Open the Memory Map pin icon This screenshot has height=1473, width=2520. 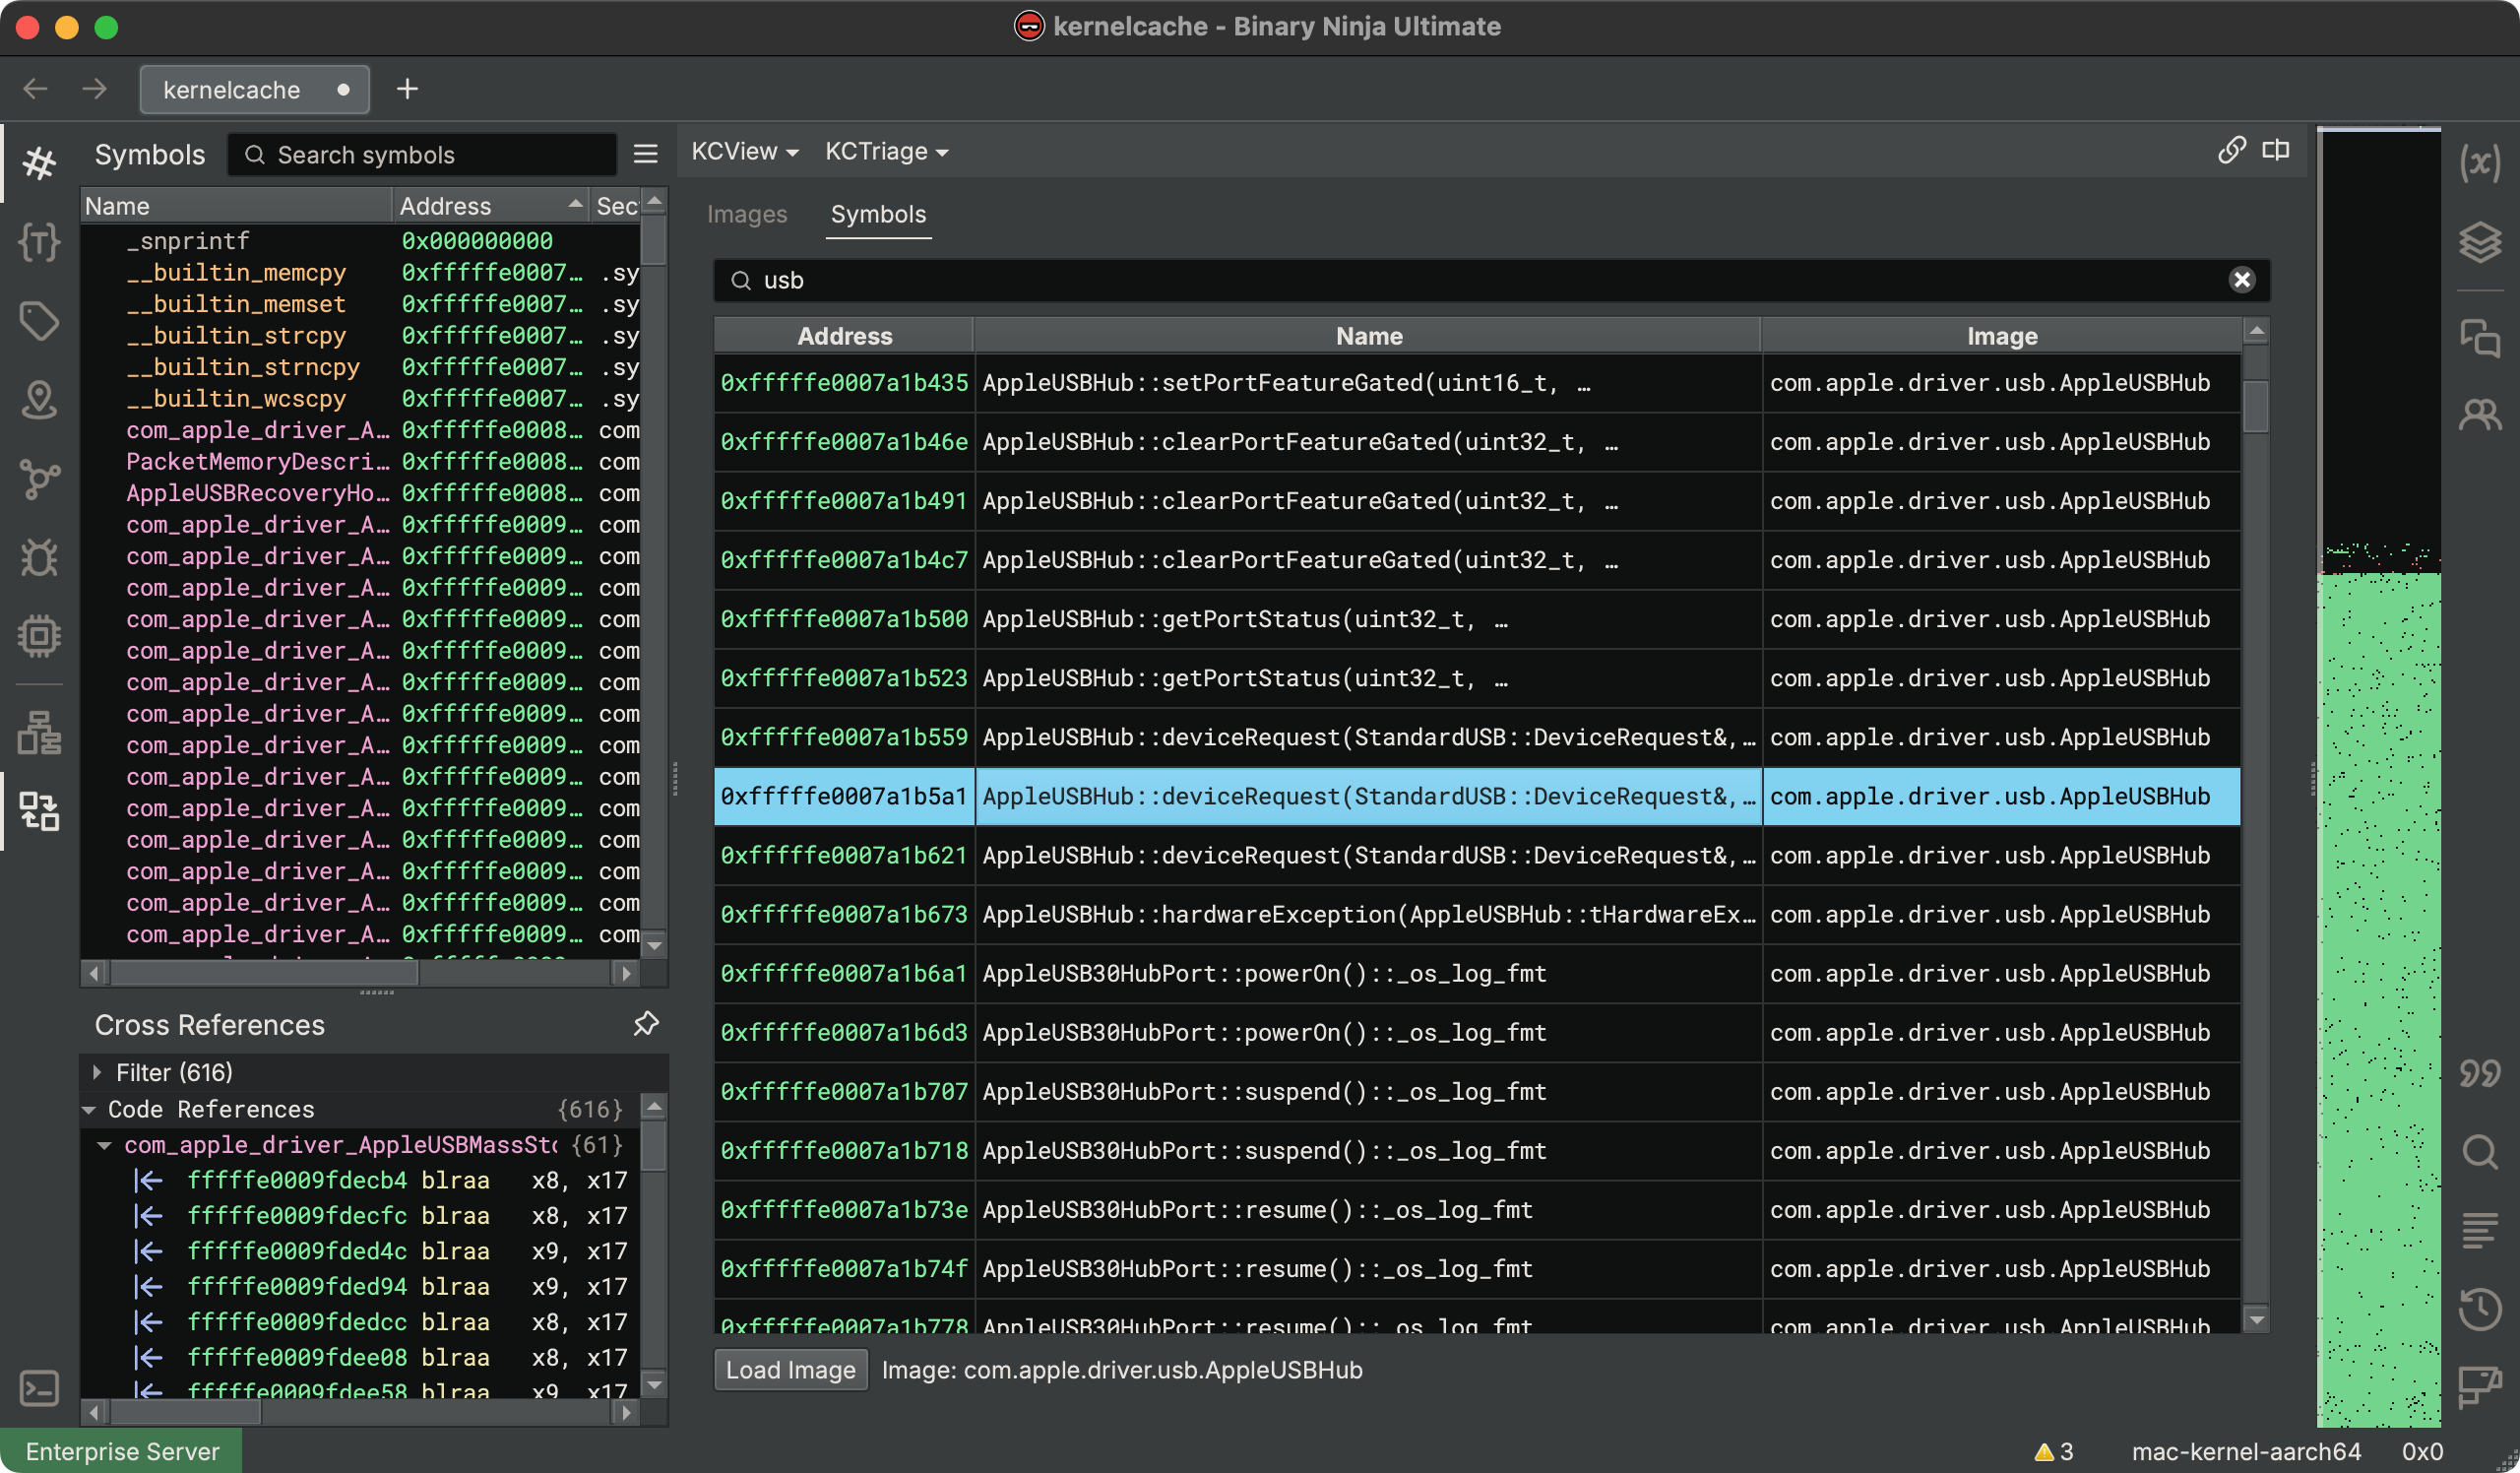pos(39,400)
